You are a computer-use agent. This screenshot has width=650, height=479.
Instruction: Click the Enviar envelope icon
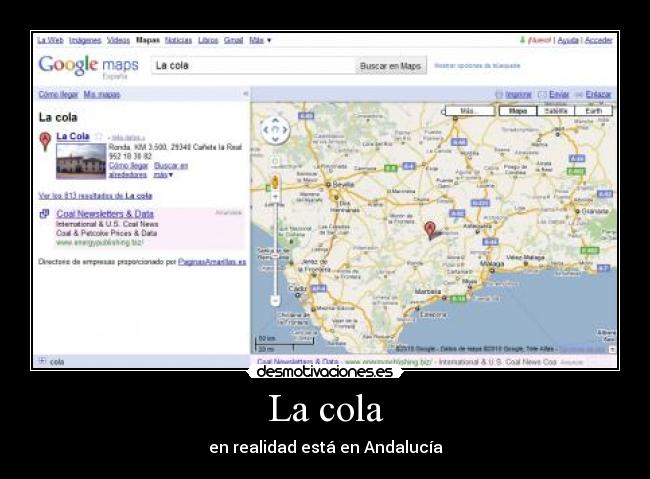click(542, 95)
